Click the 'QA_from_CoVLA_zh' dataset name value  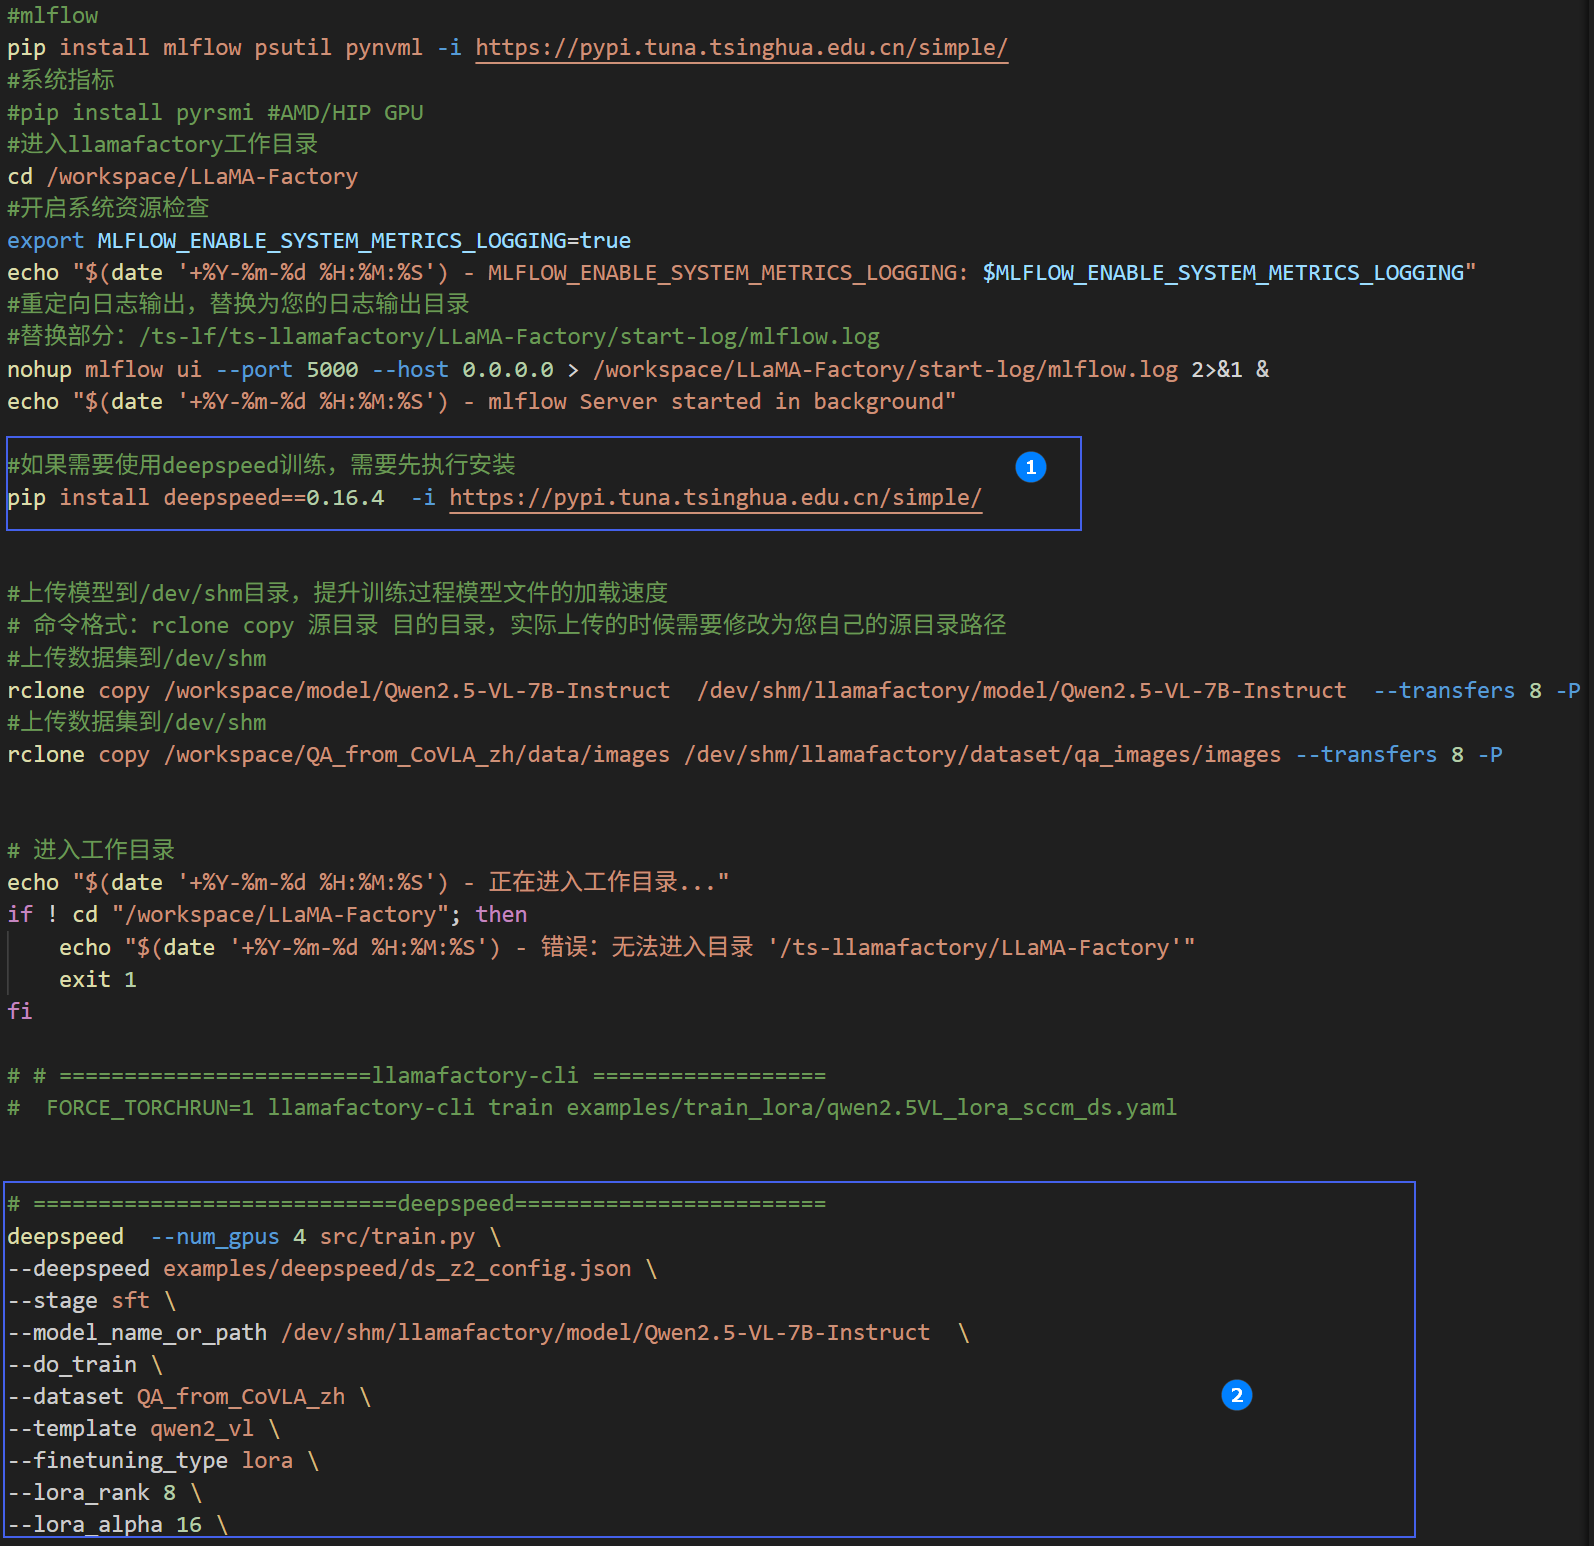pyautogui.click(x=241, y=1397)
